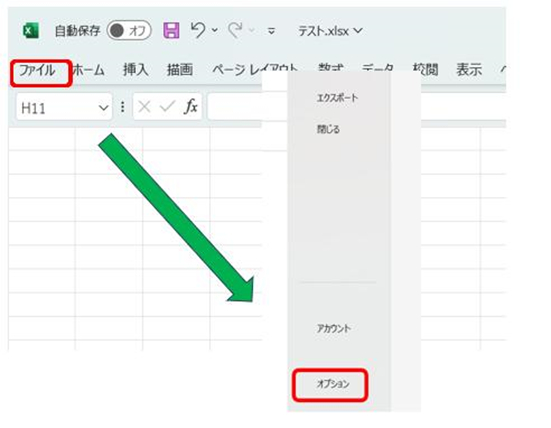The image size is (551, 428).
Task: Save the workbook with the floppy disk icon
Action: [x=171, y=30]
